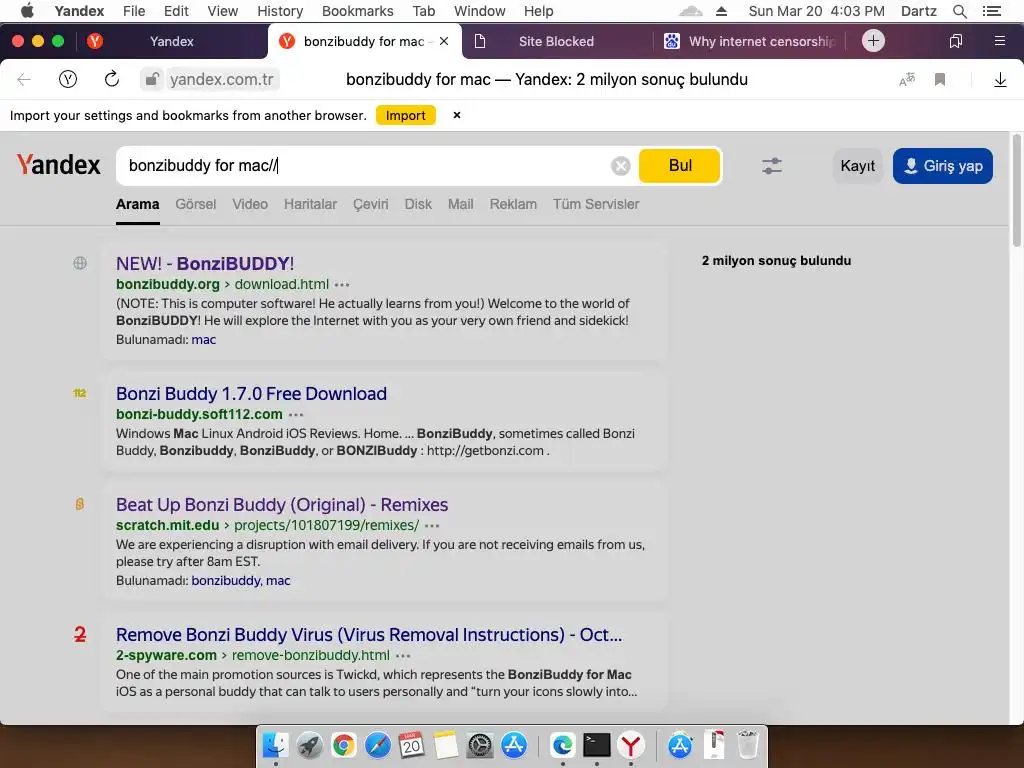The height and width of the screenshot is (768, 1024).
Task: Open the Bookmarks menu
Action: pyautogui.click(x=357, y=11)
